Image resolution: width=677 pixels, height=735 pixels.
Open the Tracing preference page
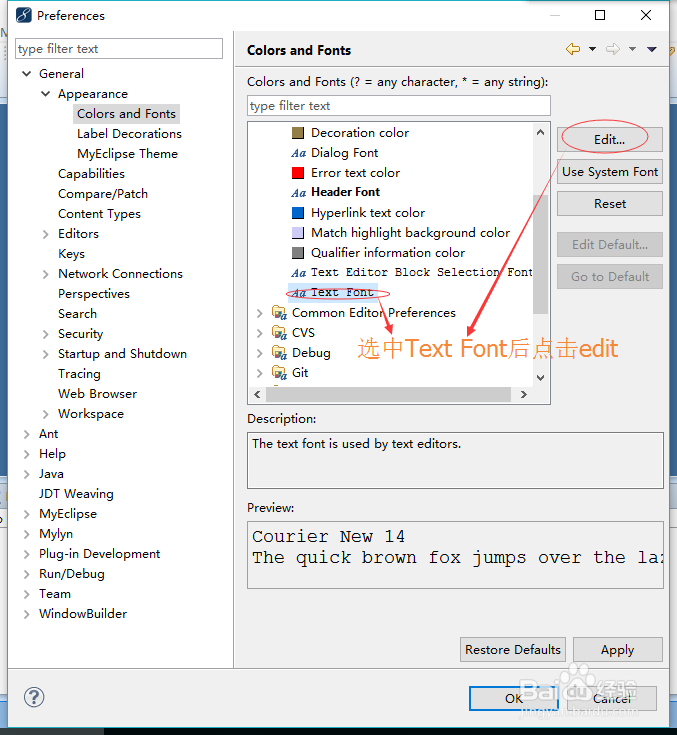pyautogui.click(x=79, y=374)
